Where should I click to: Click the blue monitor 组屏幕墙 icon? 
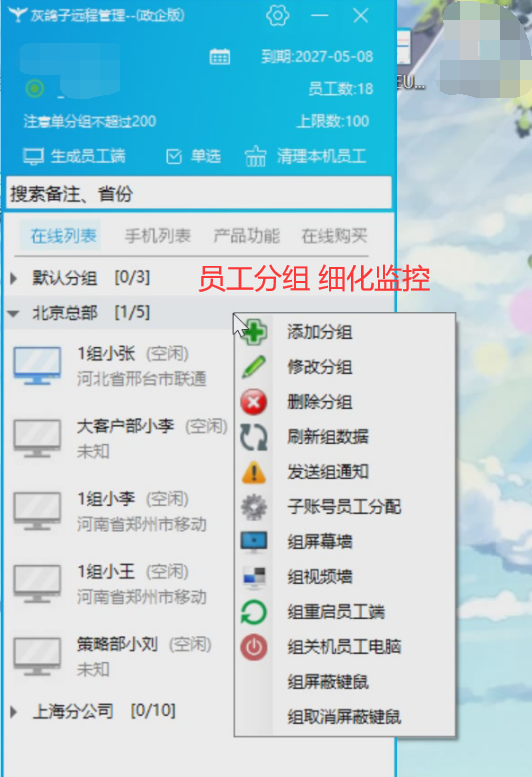(x=254, y=542)
